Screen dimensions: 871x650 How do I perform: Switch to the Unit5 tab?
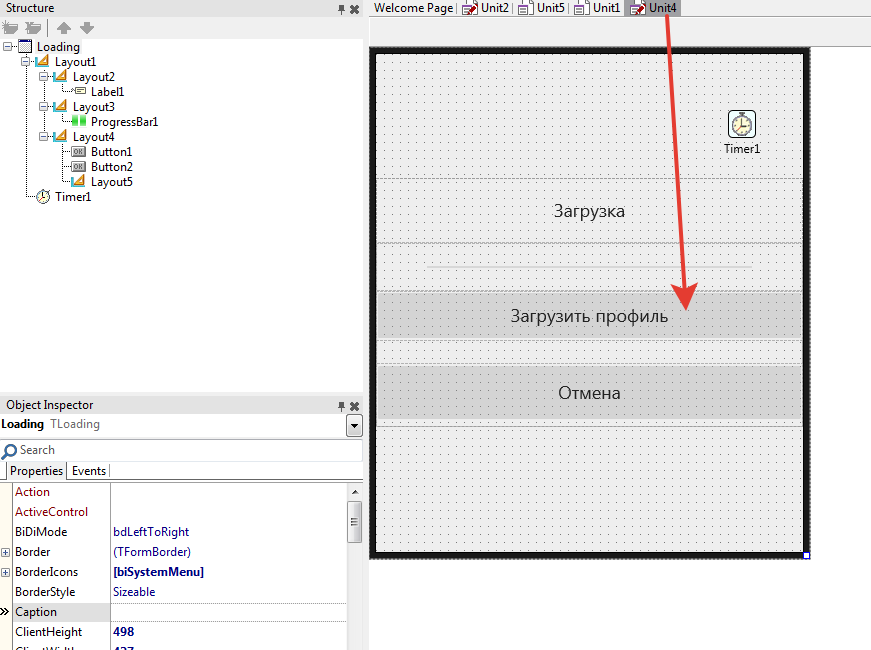click(x=542, y=8)
